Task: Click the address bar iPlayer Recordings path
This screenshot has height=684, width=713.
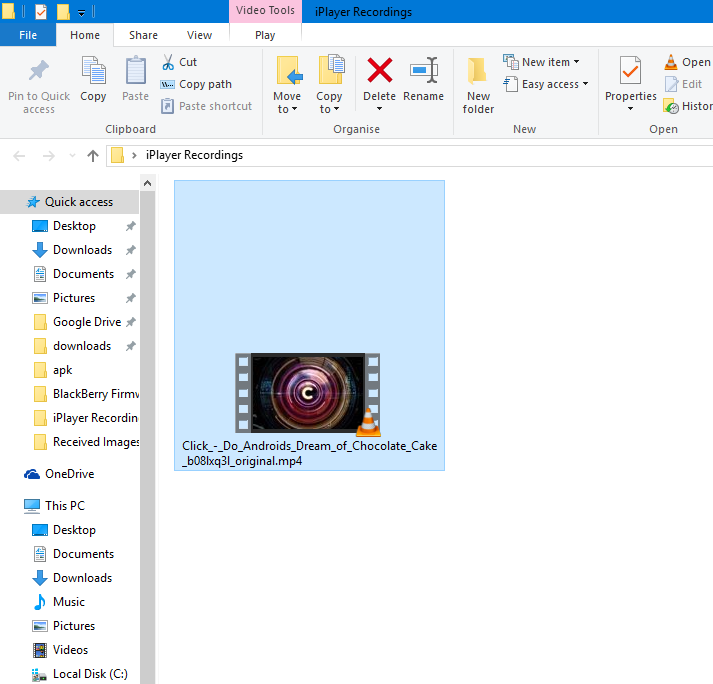Action: point(194,155)
